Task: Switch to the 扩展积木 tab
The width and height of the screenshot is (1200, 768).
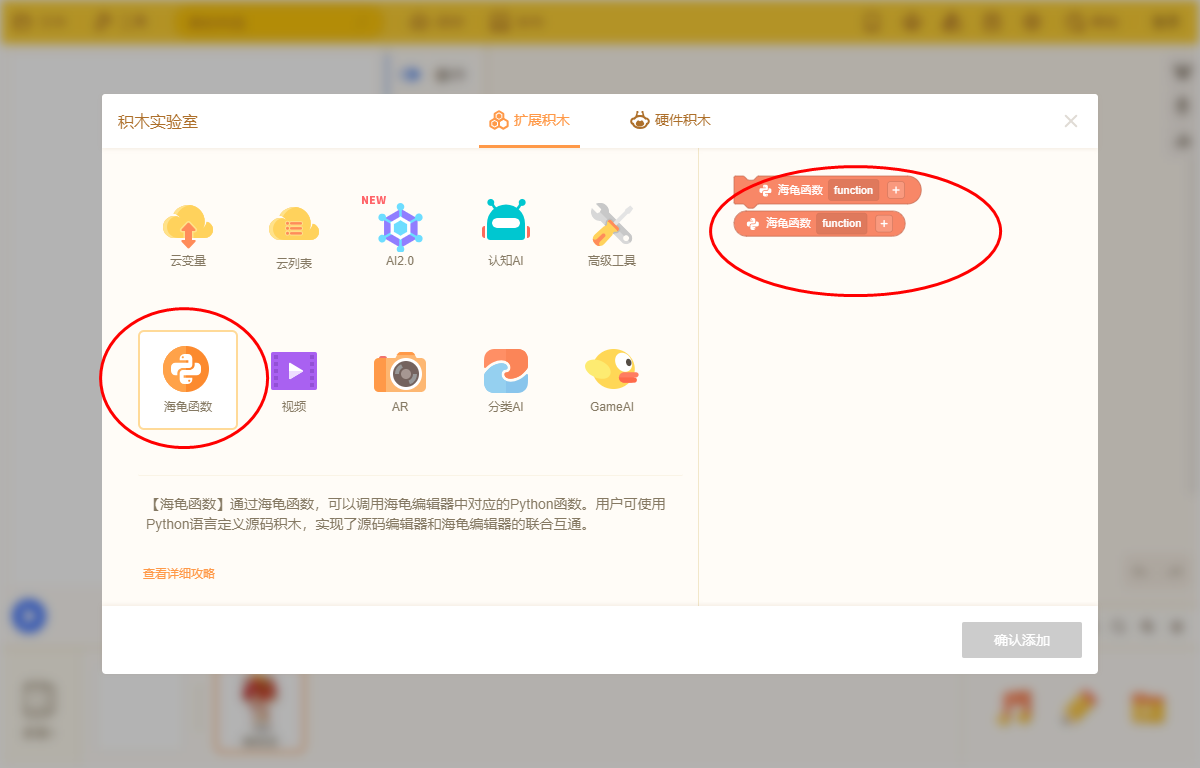Action: (x=529, y=121)
